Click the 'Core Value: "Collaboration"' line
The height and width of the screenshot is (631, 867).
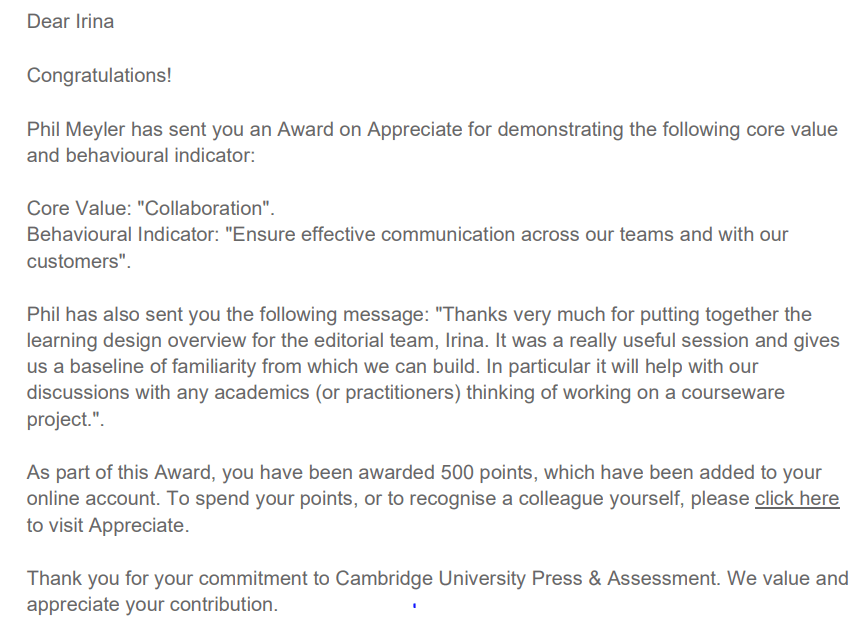point(150,209)
